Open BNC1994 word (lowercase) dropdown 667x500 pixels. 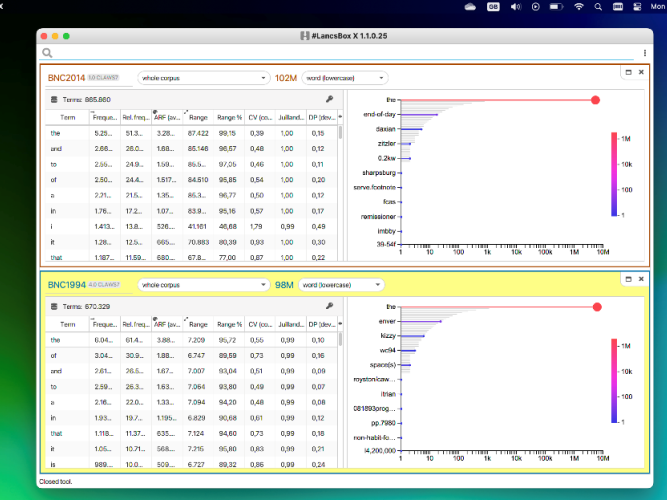342,285
